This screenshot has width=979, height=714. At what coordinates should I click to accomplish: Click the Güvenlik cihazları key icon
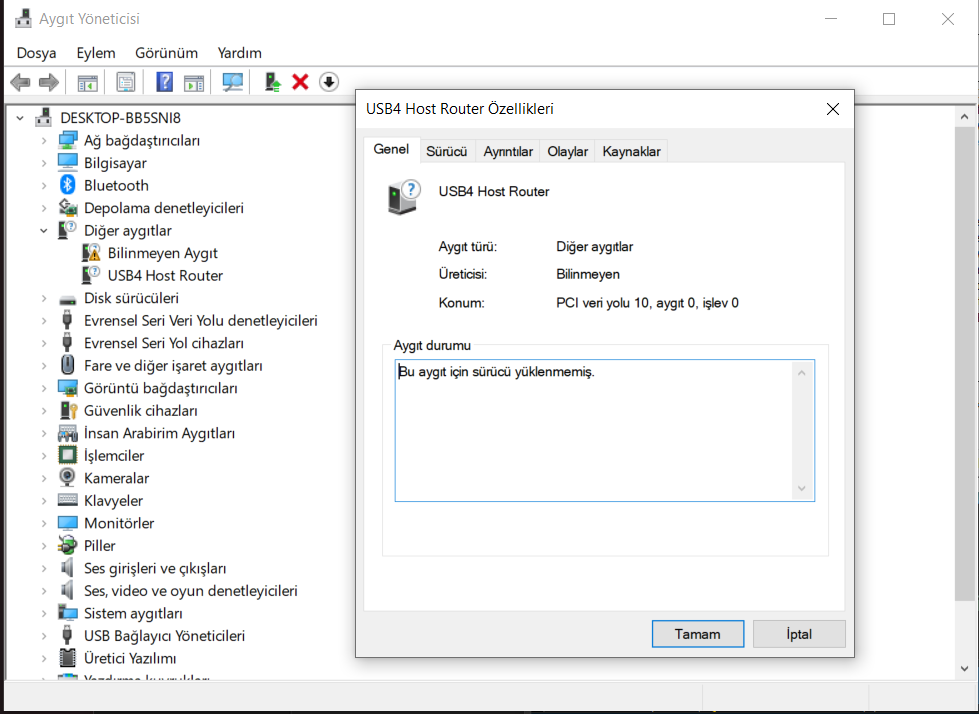[68, 411]
